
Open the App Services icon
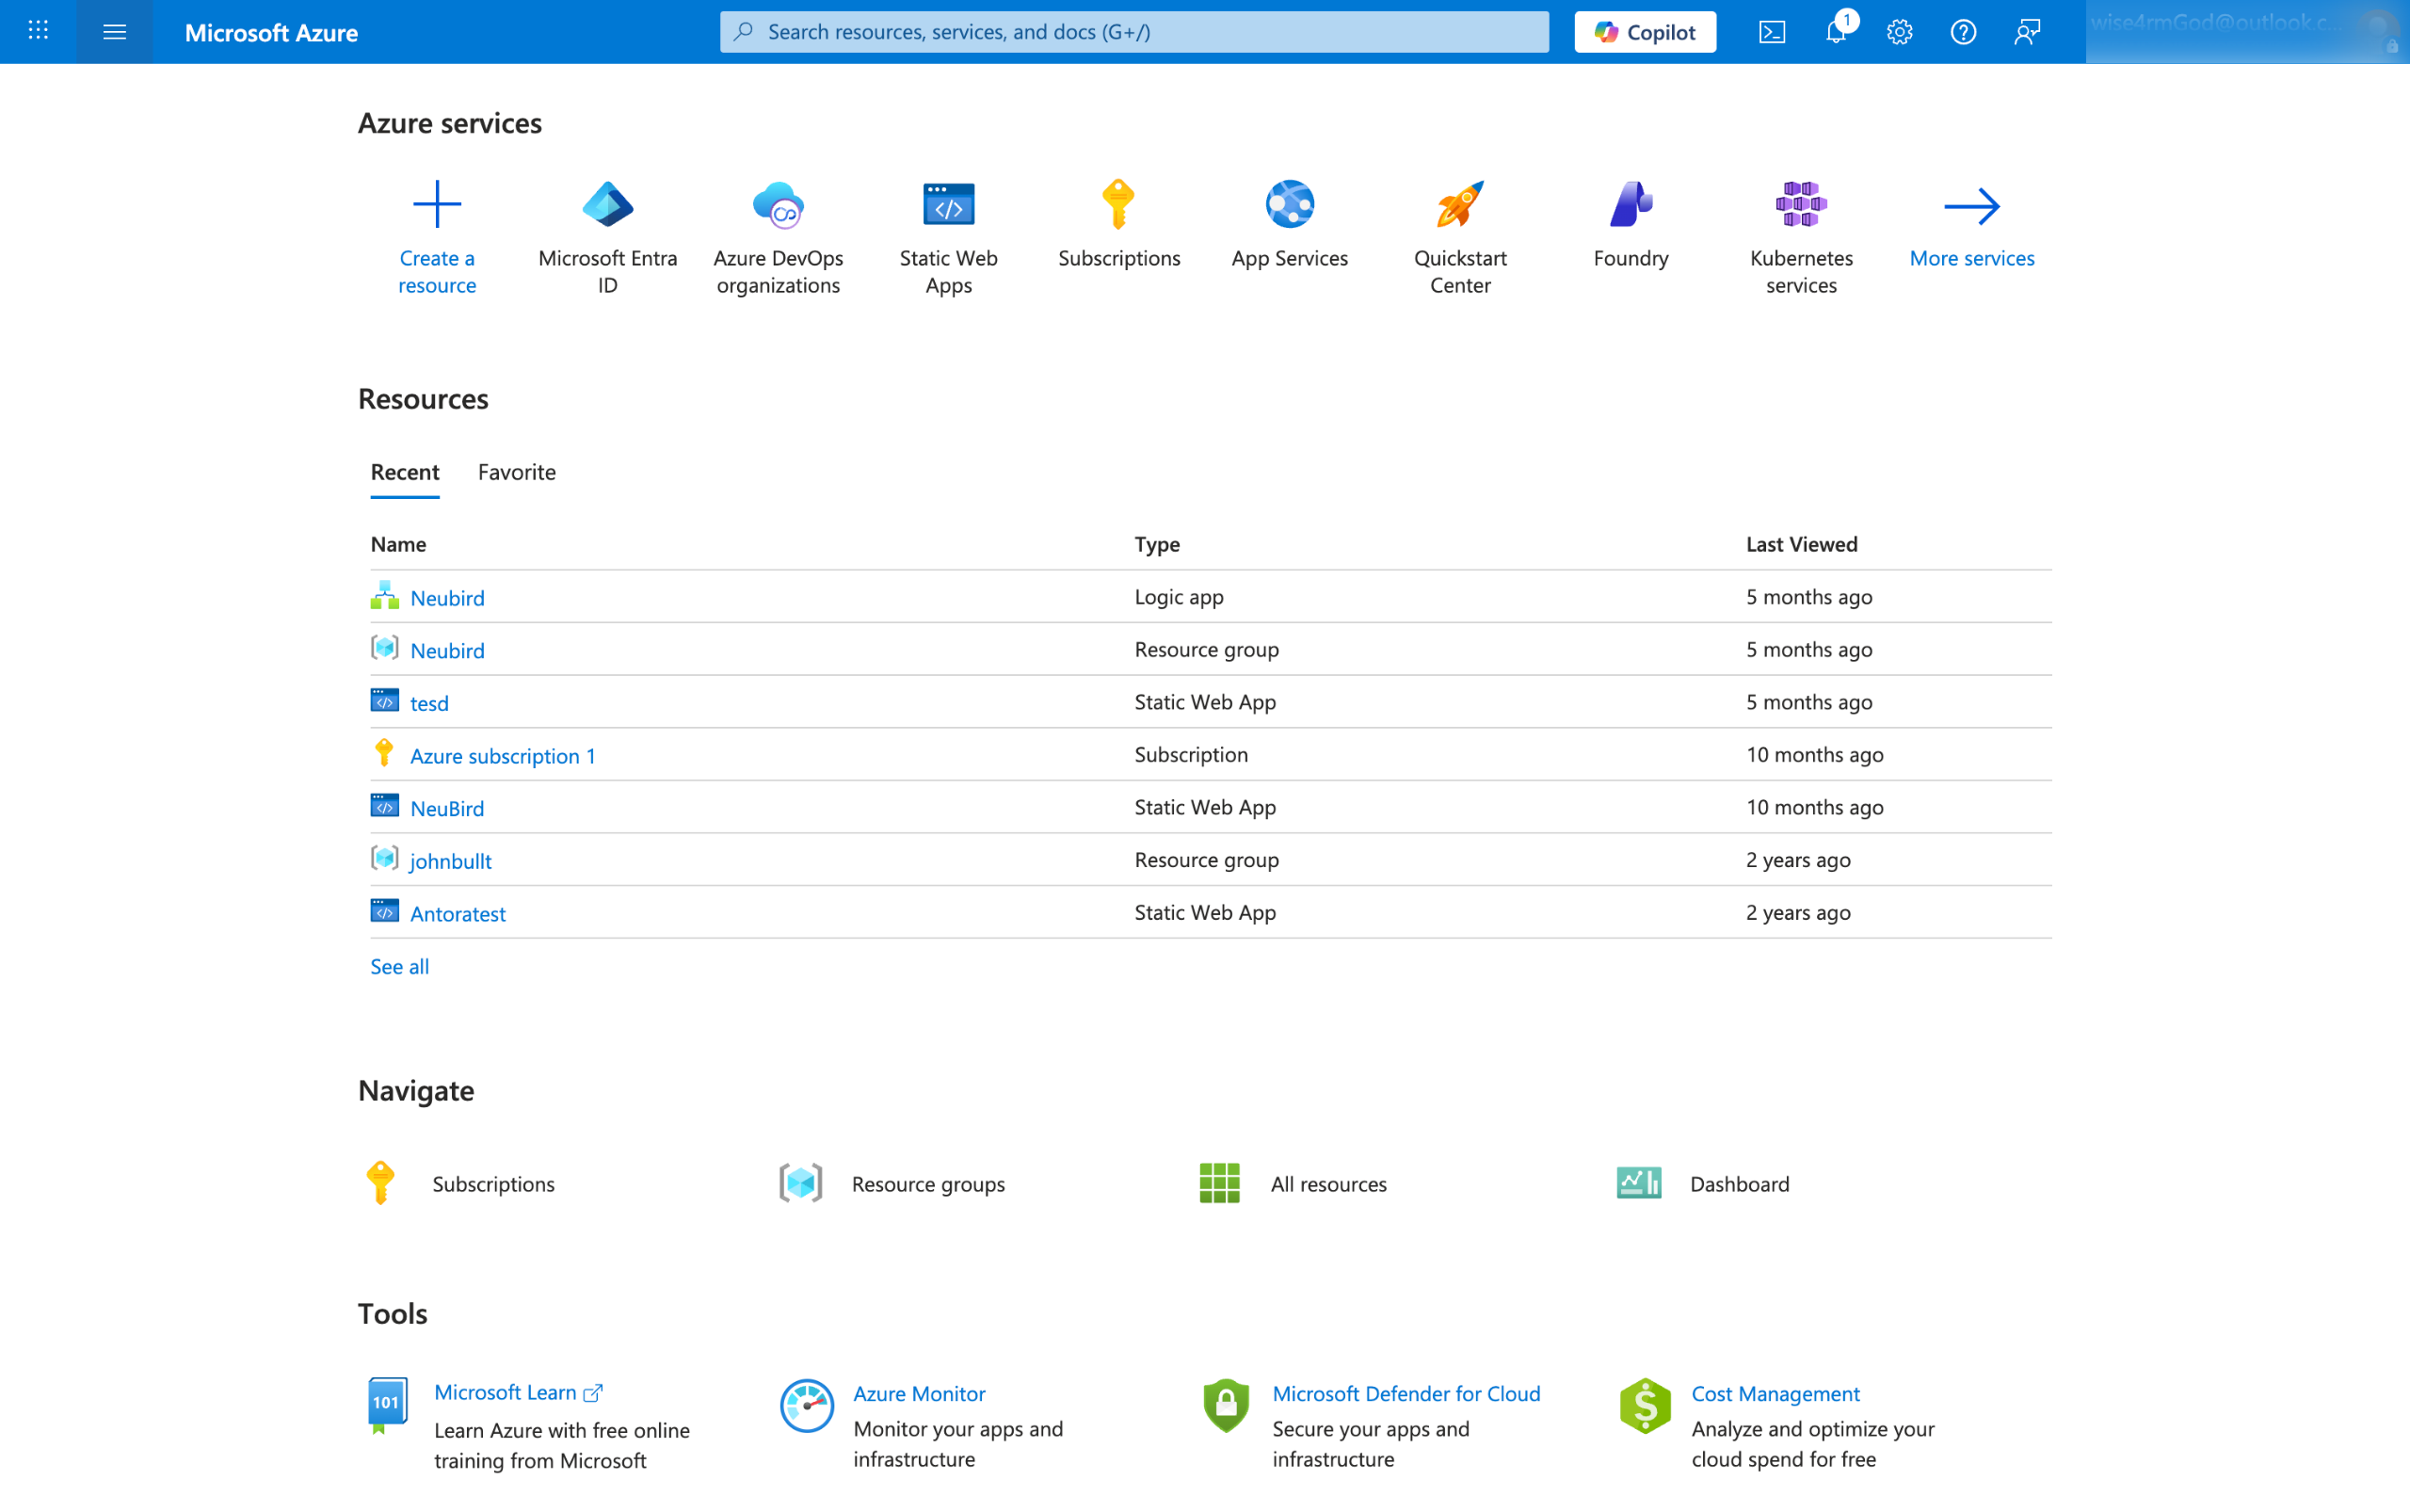click(x=1289, y=205)
